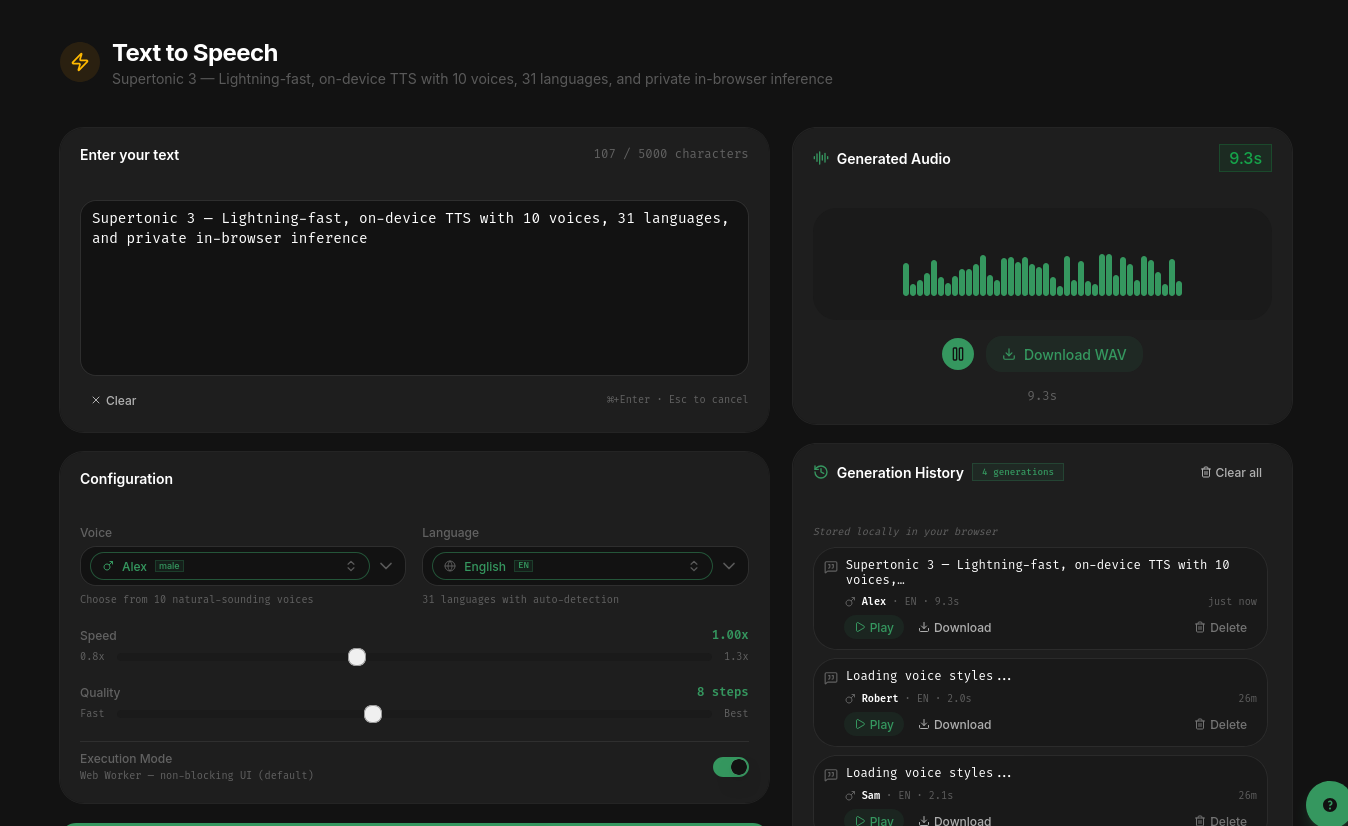Toggle the Execution Mode Web Worker switch

coord(731,767)
